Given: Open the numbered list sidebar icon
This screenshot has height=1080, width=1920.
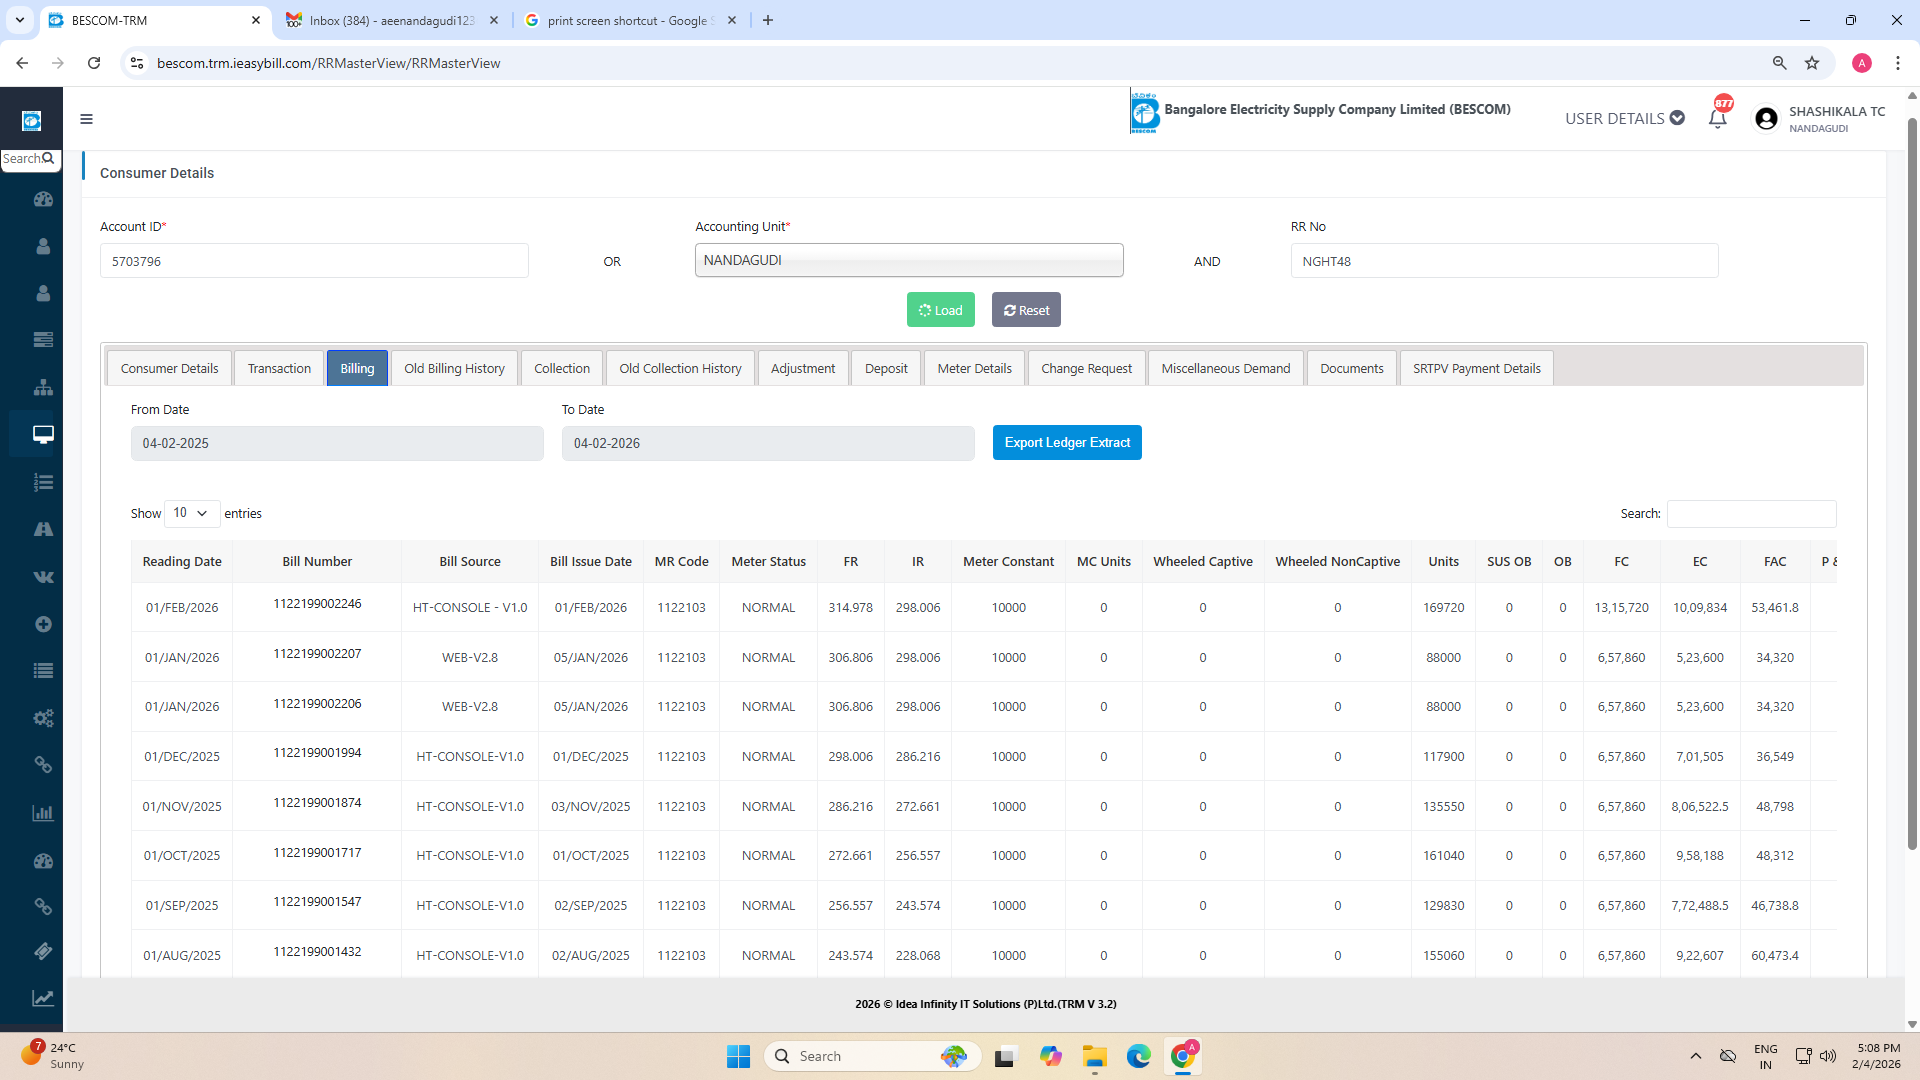Looking at the screenshot, I should [x=43, y=482].
